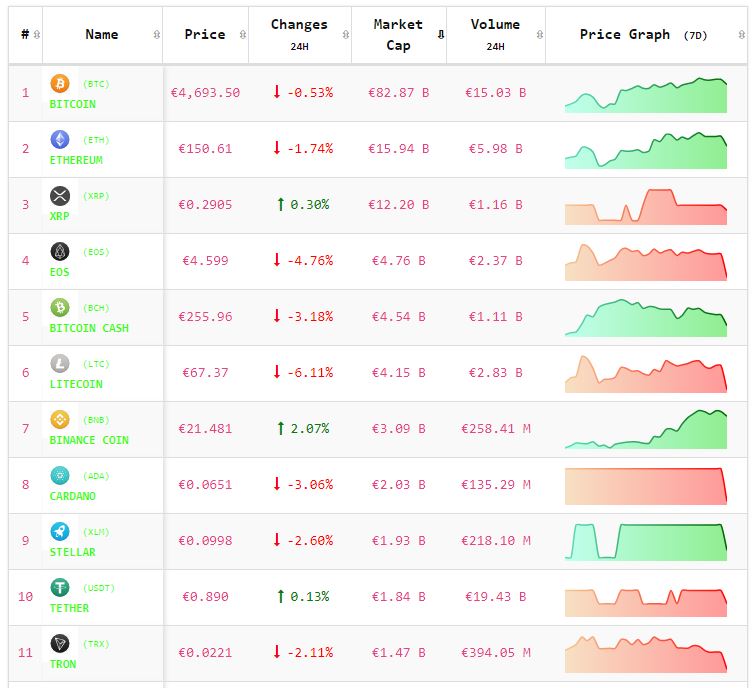Sort by rank number column header

coord(25,35)
